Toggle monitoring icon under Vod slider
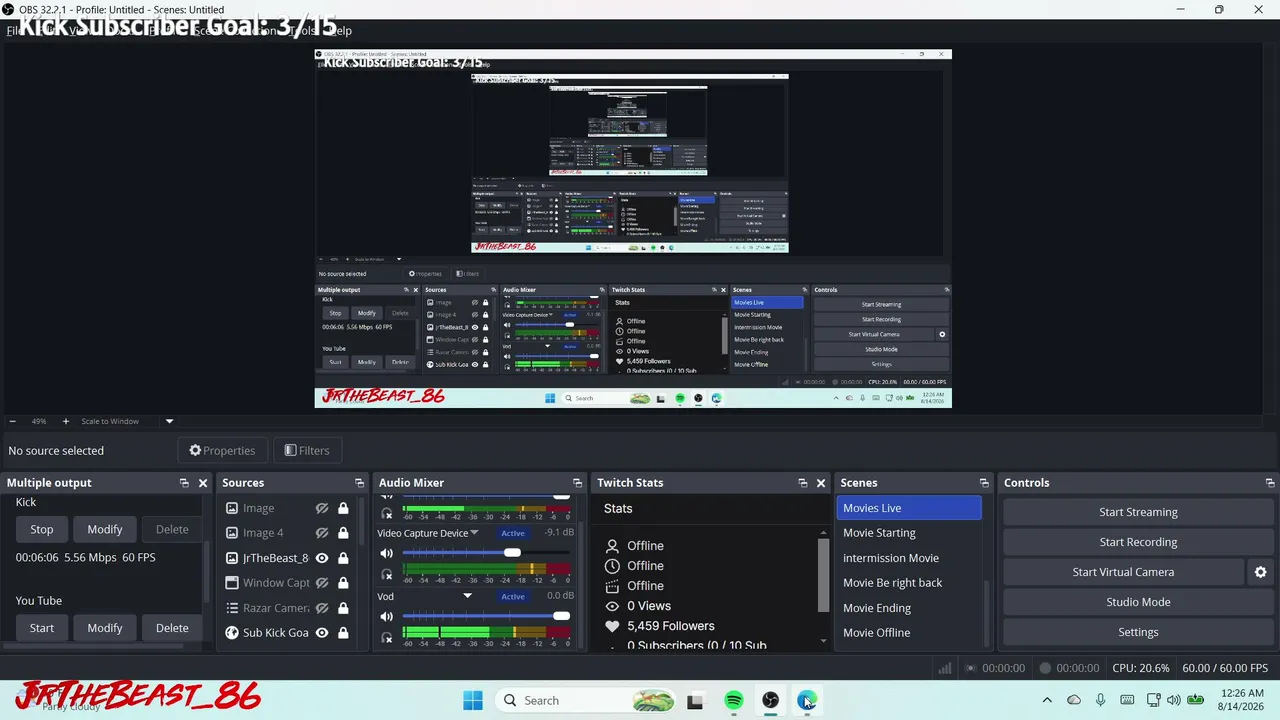The image size is (1280, 720). [x=387, y=637]
